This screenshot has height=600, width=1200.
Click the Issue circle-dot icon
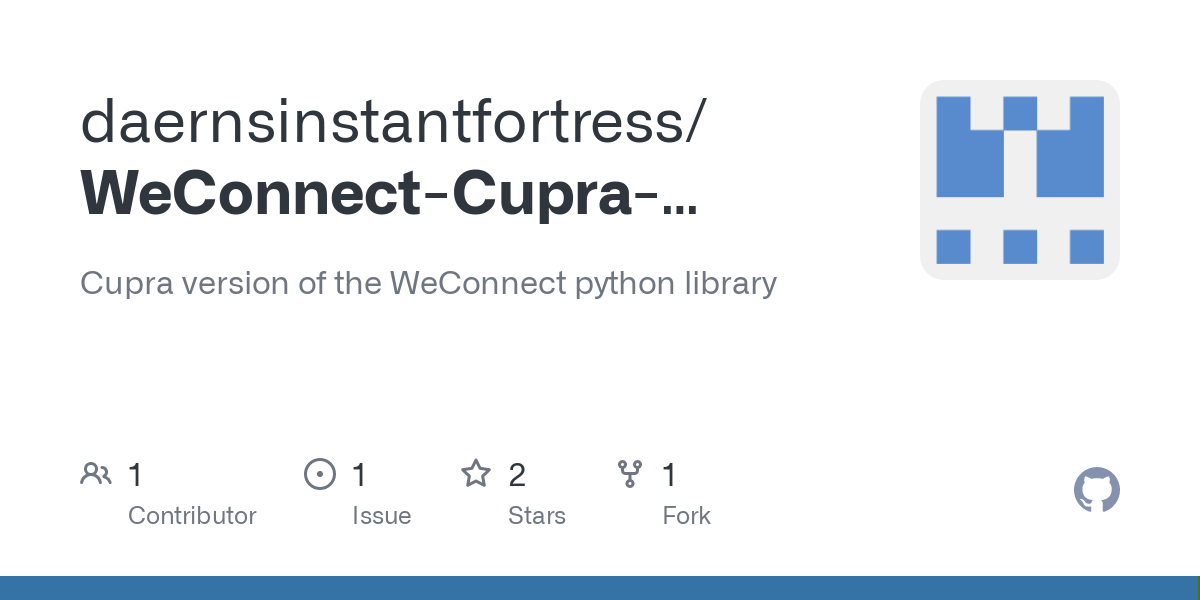tap(320, 474)
